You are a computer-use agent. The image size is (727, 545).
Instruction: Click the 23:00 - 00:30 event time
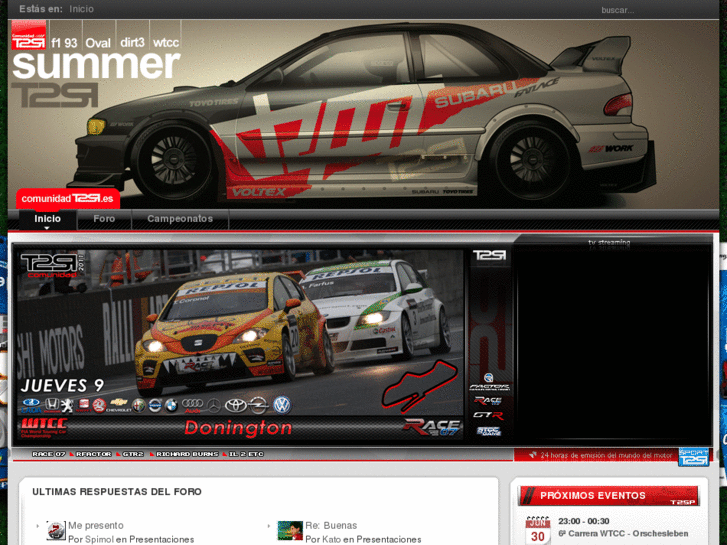click(x=583, y=521)
